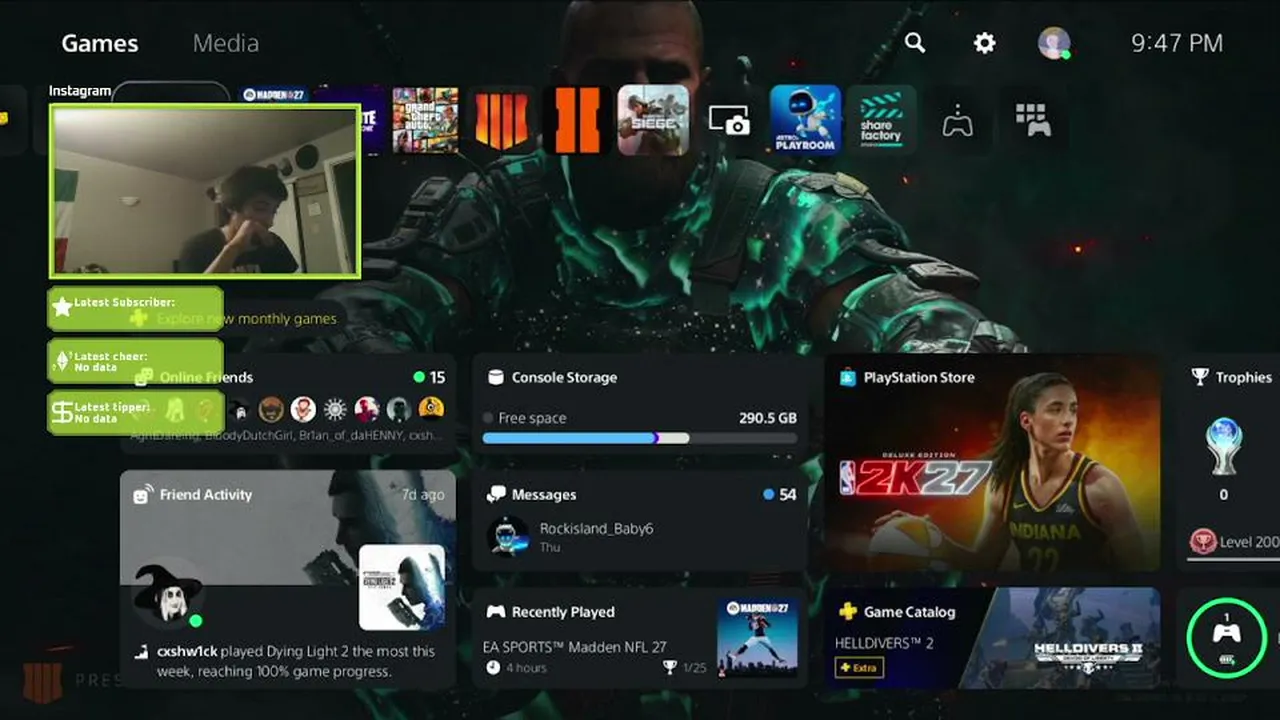Click the PlayStation Plus icon beside Game Catalog

848,611
